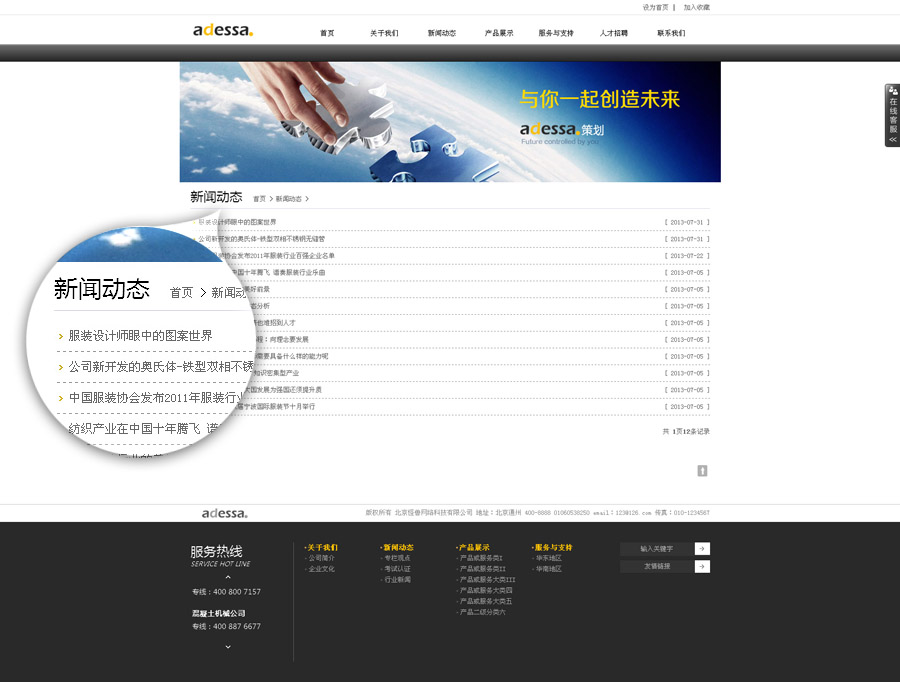Click the 产品或服务大类四 footer link
The image size is (900, 682).
486,590
